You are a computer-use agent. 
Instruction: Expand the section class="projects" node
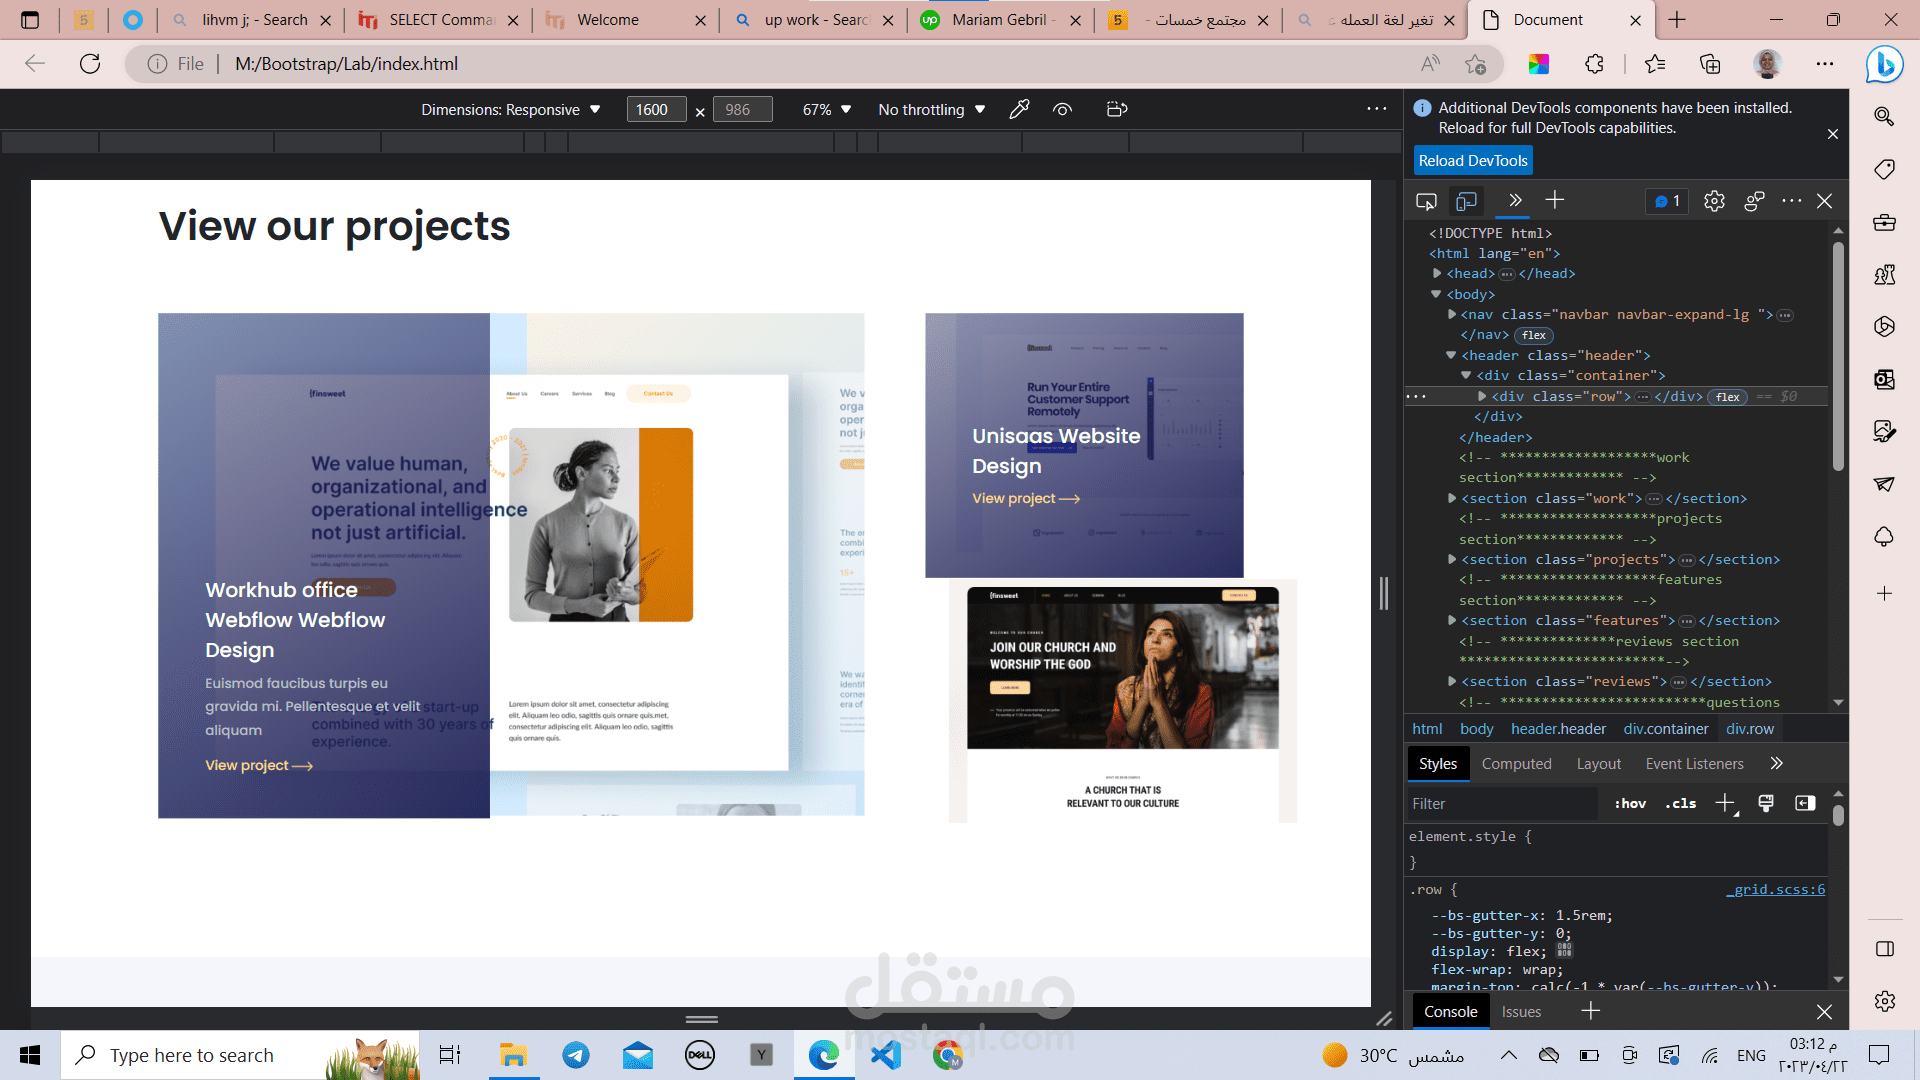1452,559
